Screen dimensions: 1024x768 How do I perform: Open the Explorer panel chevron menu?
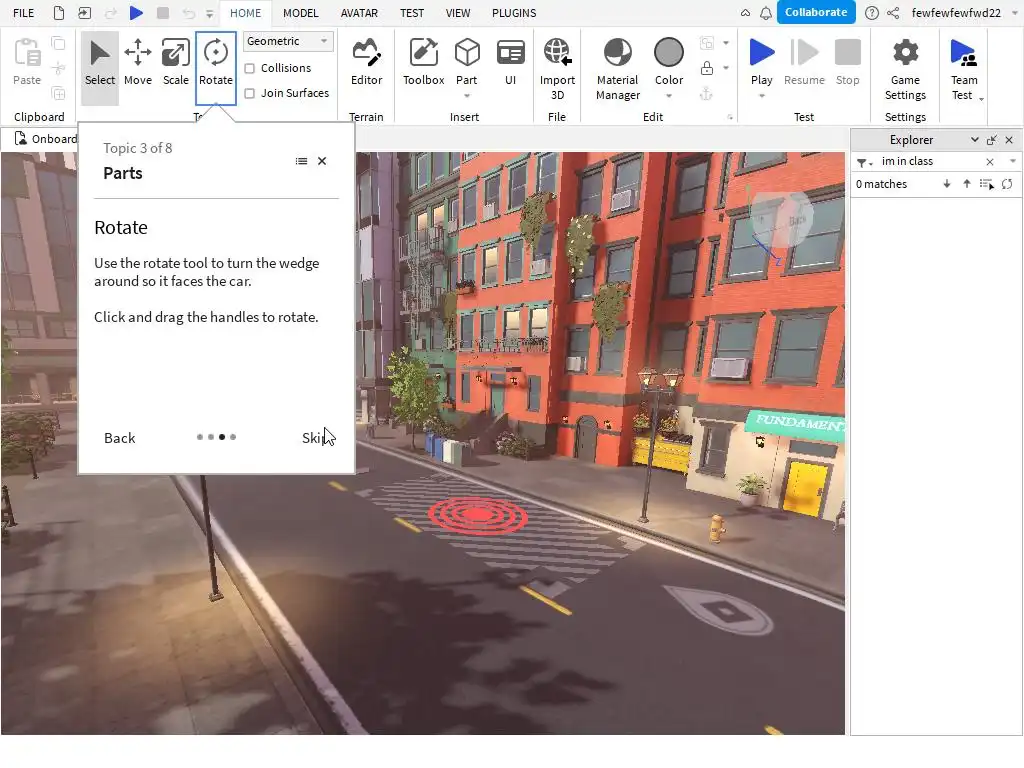point(974,140)
